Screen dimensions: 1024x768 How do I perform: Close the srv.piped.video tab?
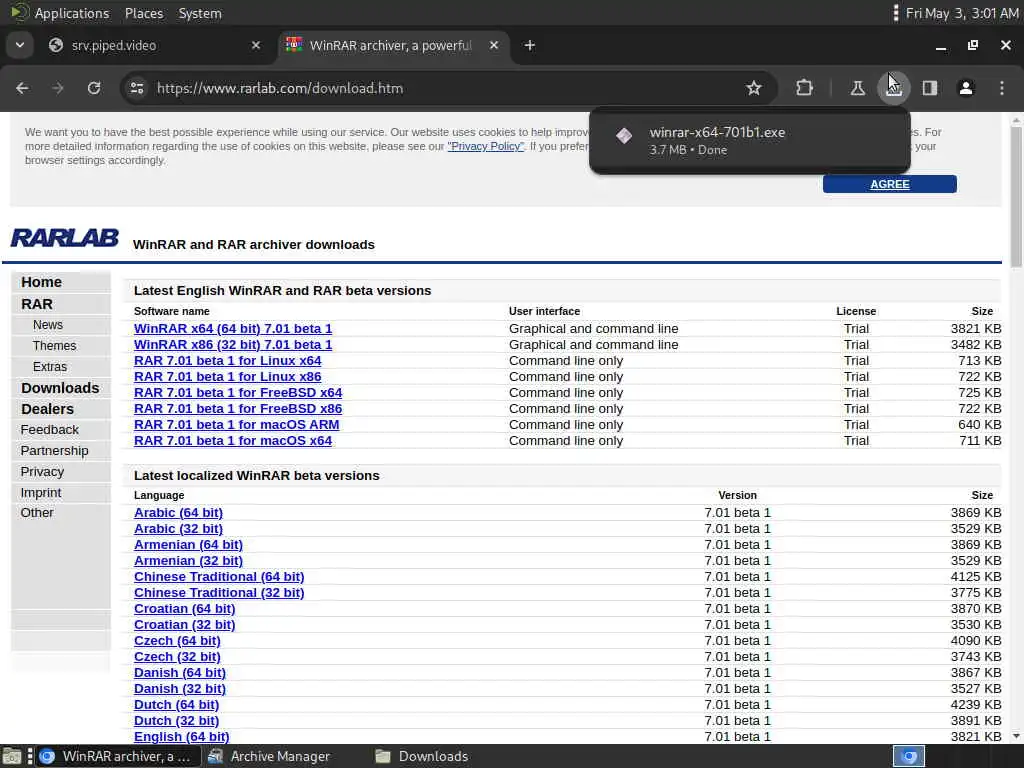point(256,45)
